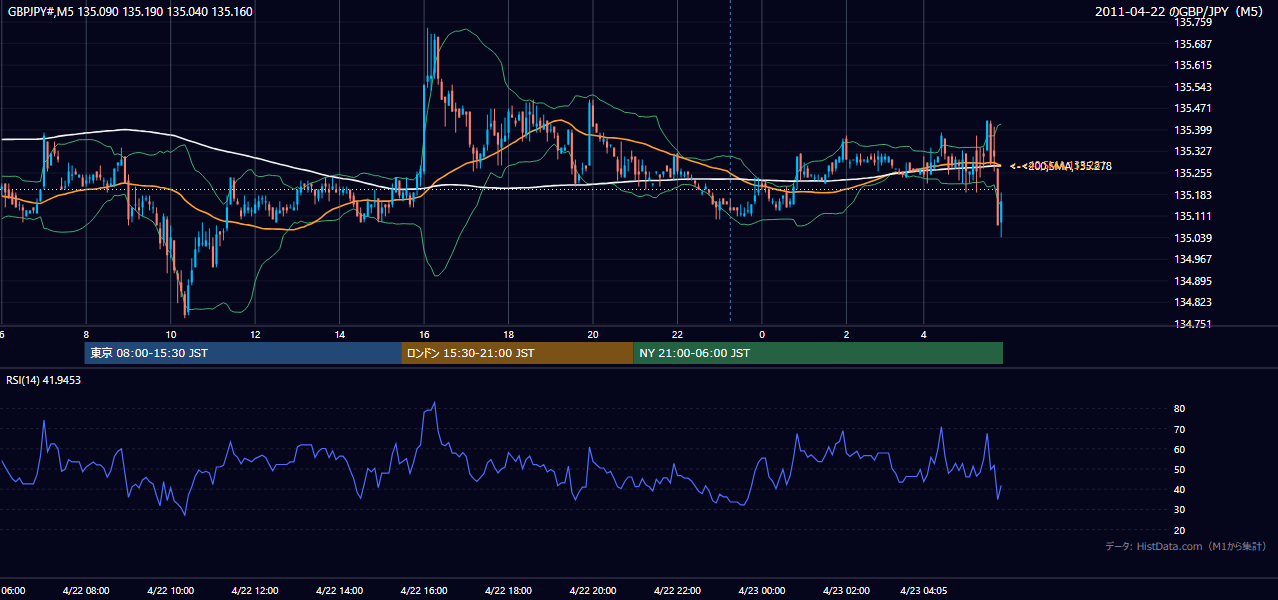
Task: Click price axis label 135.471
Action: (1193, 108)
